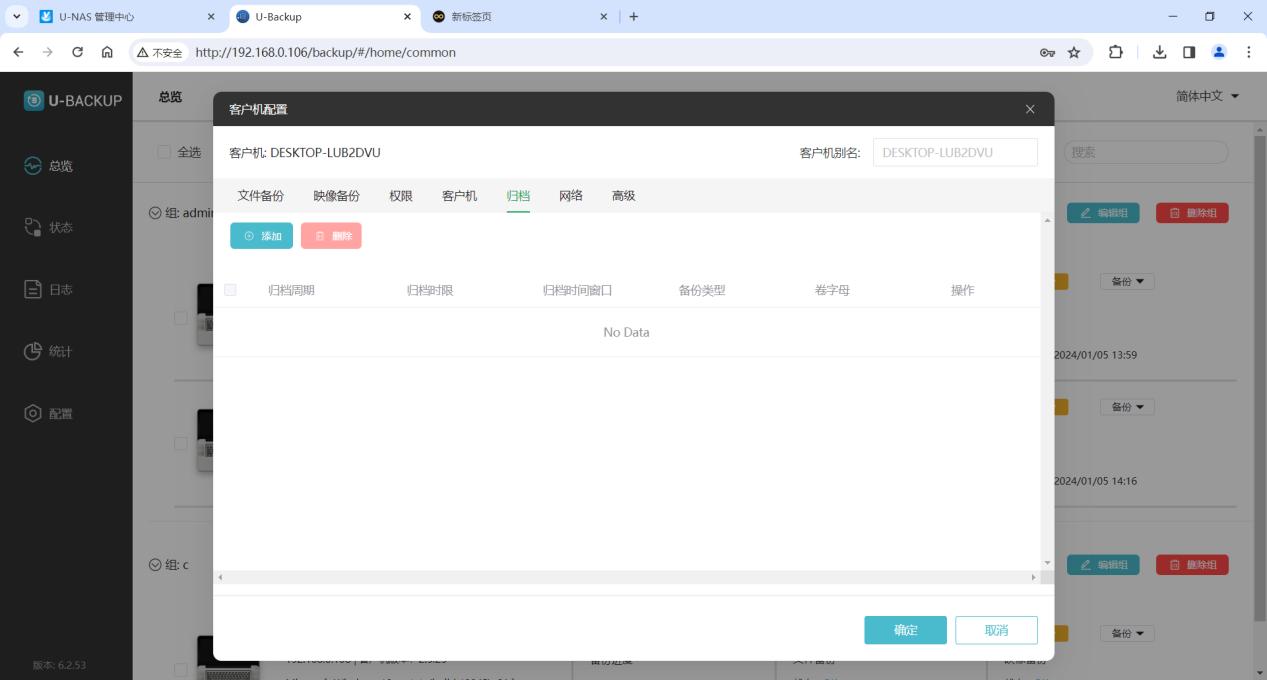Viewport: 1267px width, 680px height.
Task: Open the 日志 log sidebar icon
Action: point(33,289)
